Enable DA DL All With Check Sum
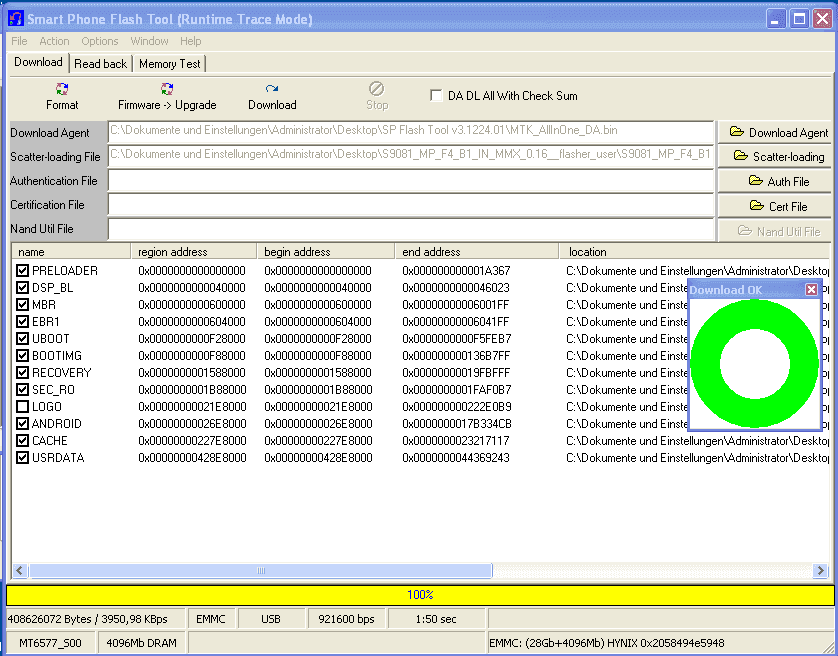 [x=436, y=96]
